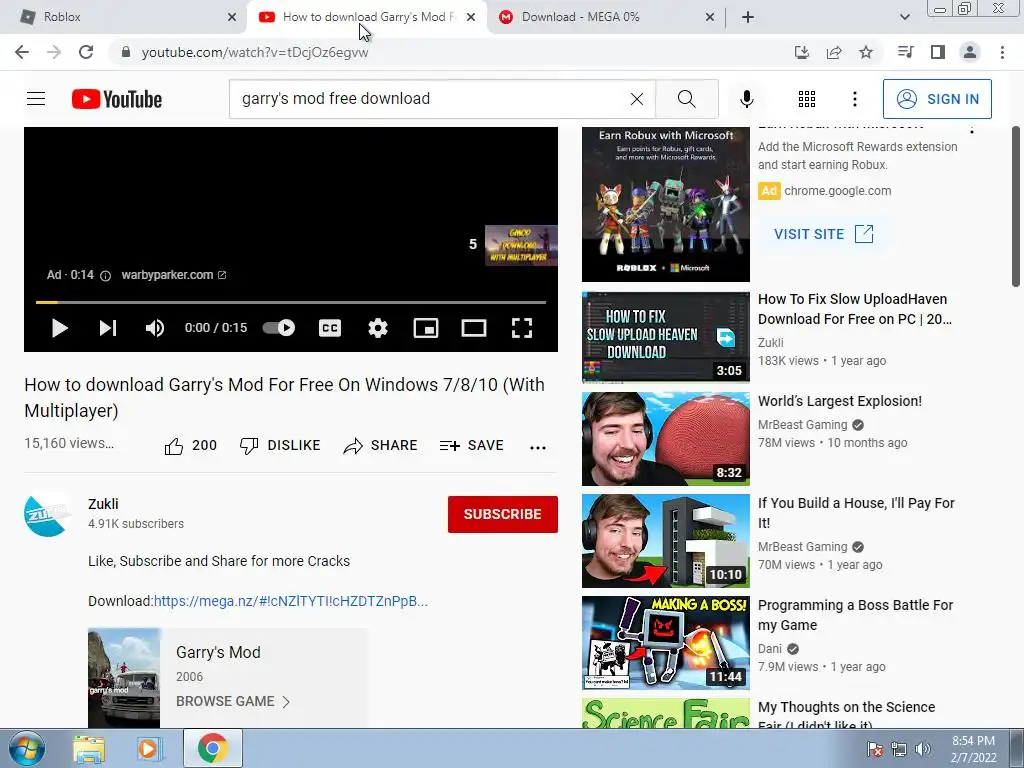Subscribe to the Zukli channel

502,514
